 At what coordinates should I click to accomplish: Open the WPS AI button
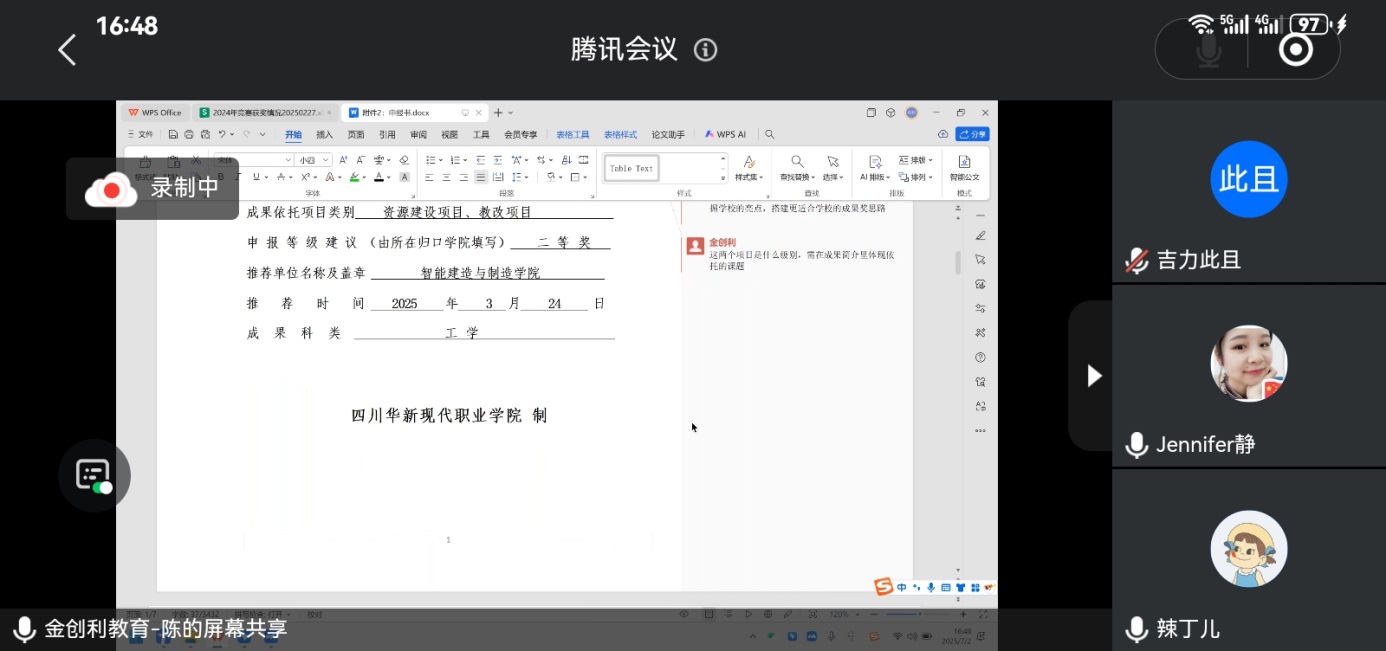click(726, 134)
